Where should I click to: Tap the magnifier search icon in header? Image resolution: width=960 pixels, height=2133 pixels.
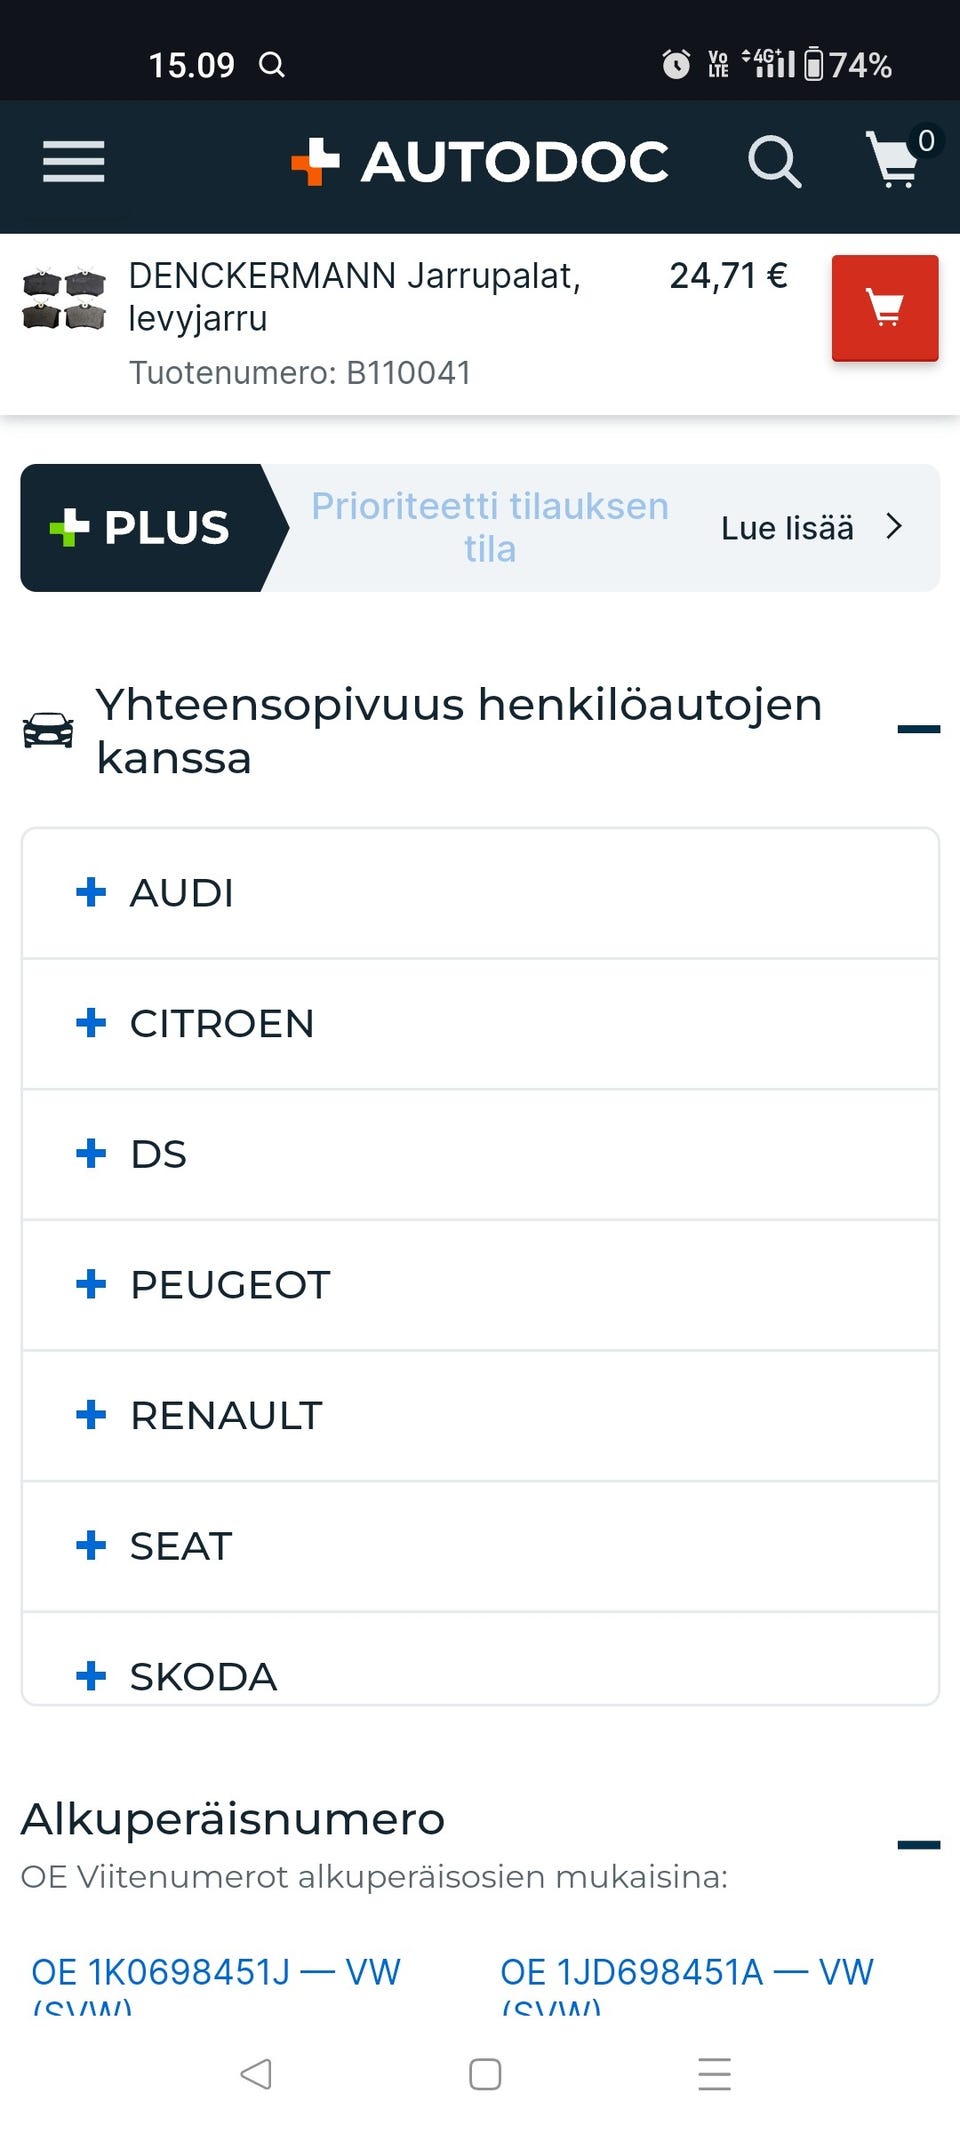(x=775, y=162)
